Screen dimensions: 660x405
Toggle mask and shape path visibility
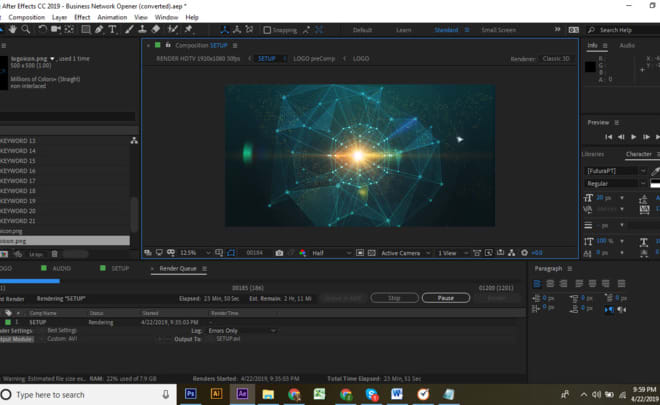coord(231,253)
